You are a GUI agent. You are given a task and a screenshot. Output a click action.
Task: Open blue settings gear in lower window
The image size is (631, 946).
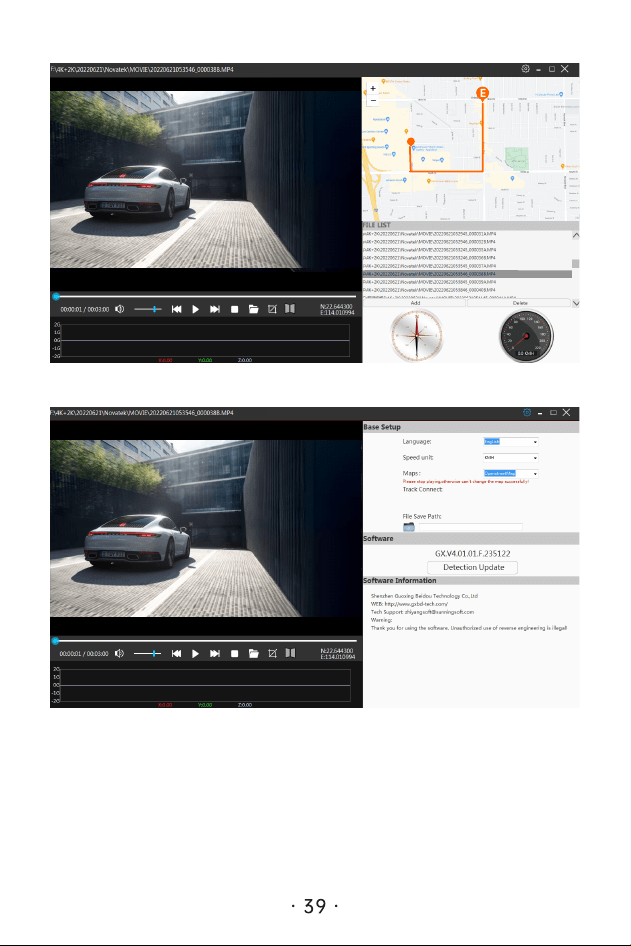[527, 413]
